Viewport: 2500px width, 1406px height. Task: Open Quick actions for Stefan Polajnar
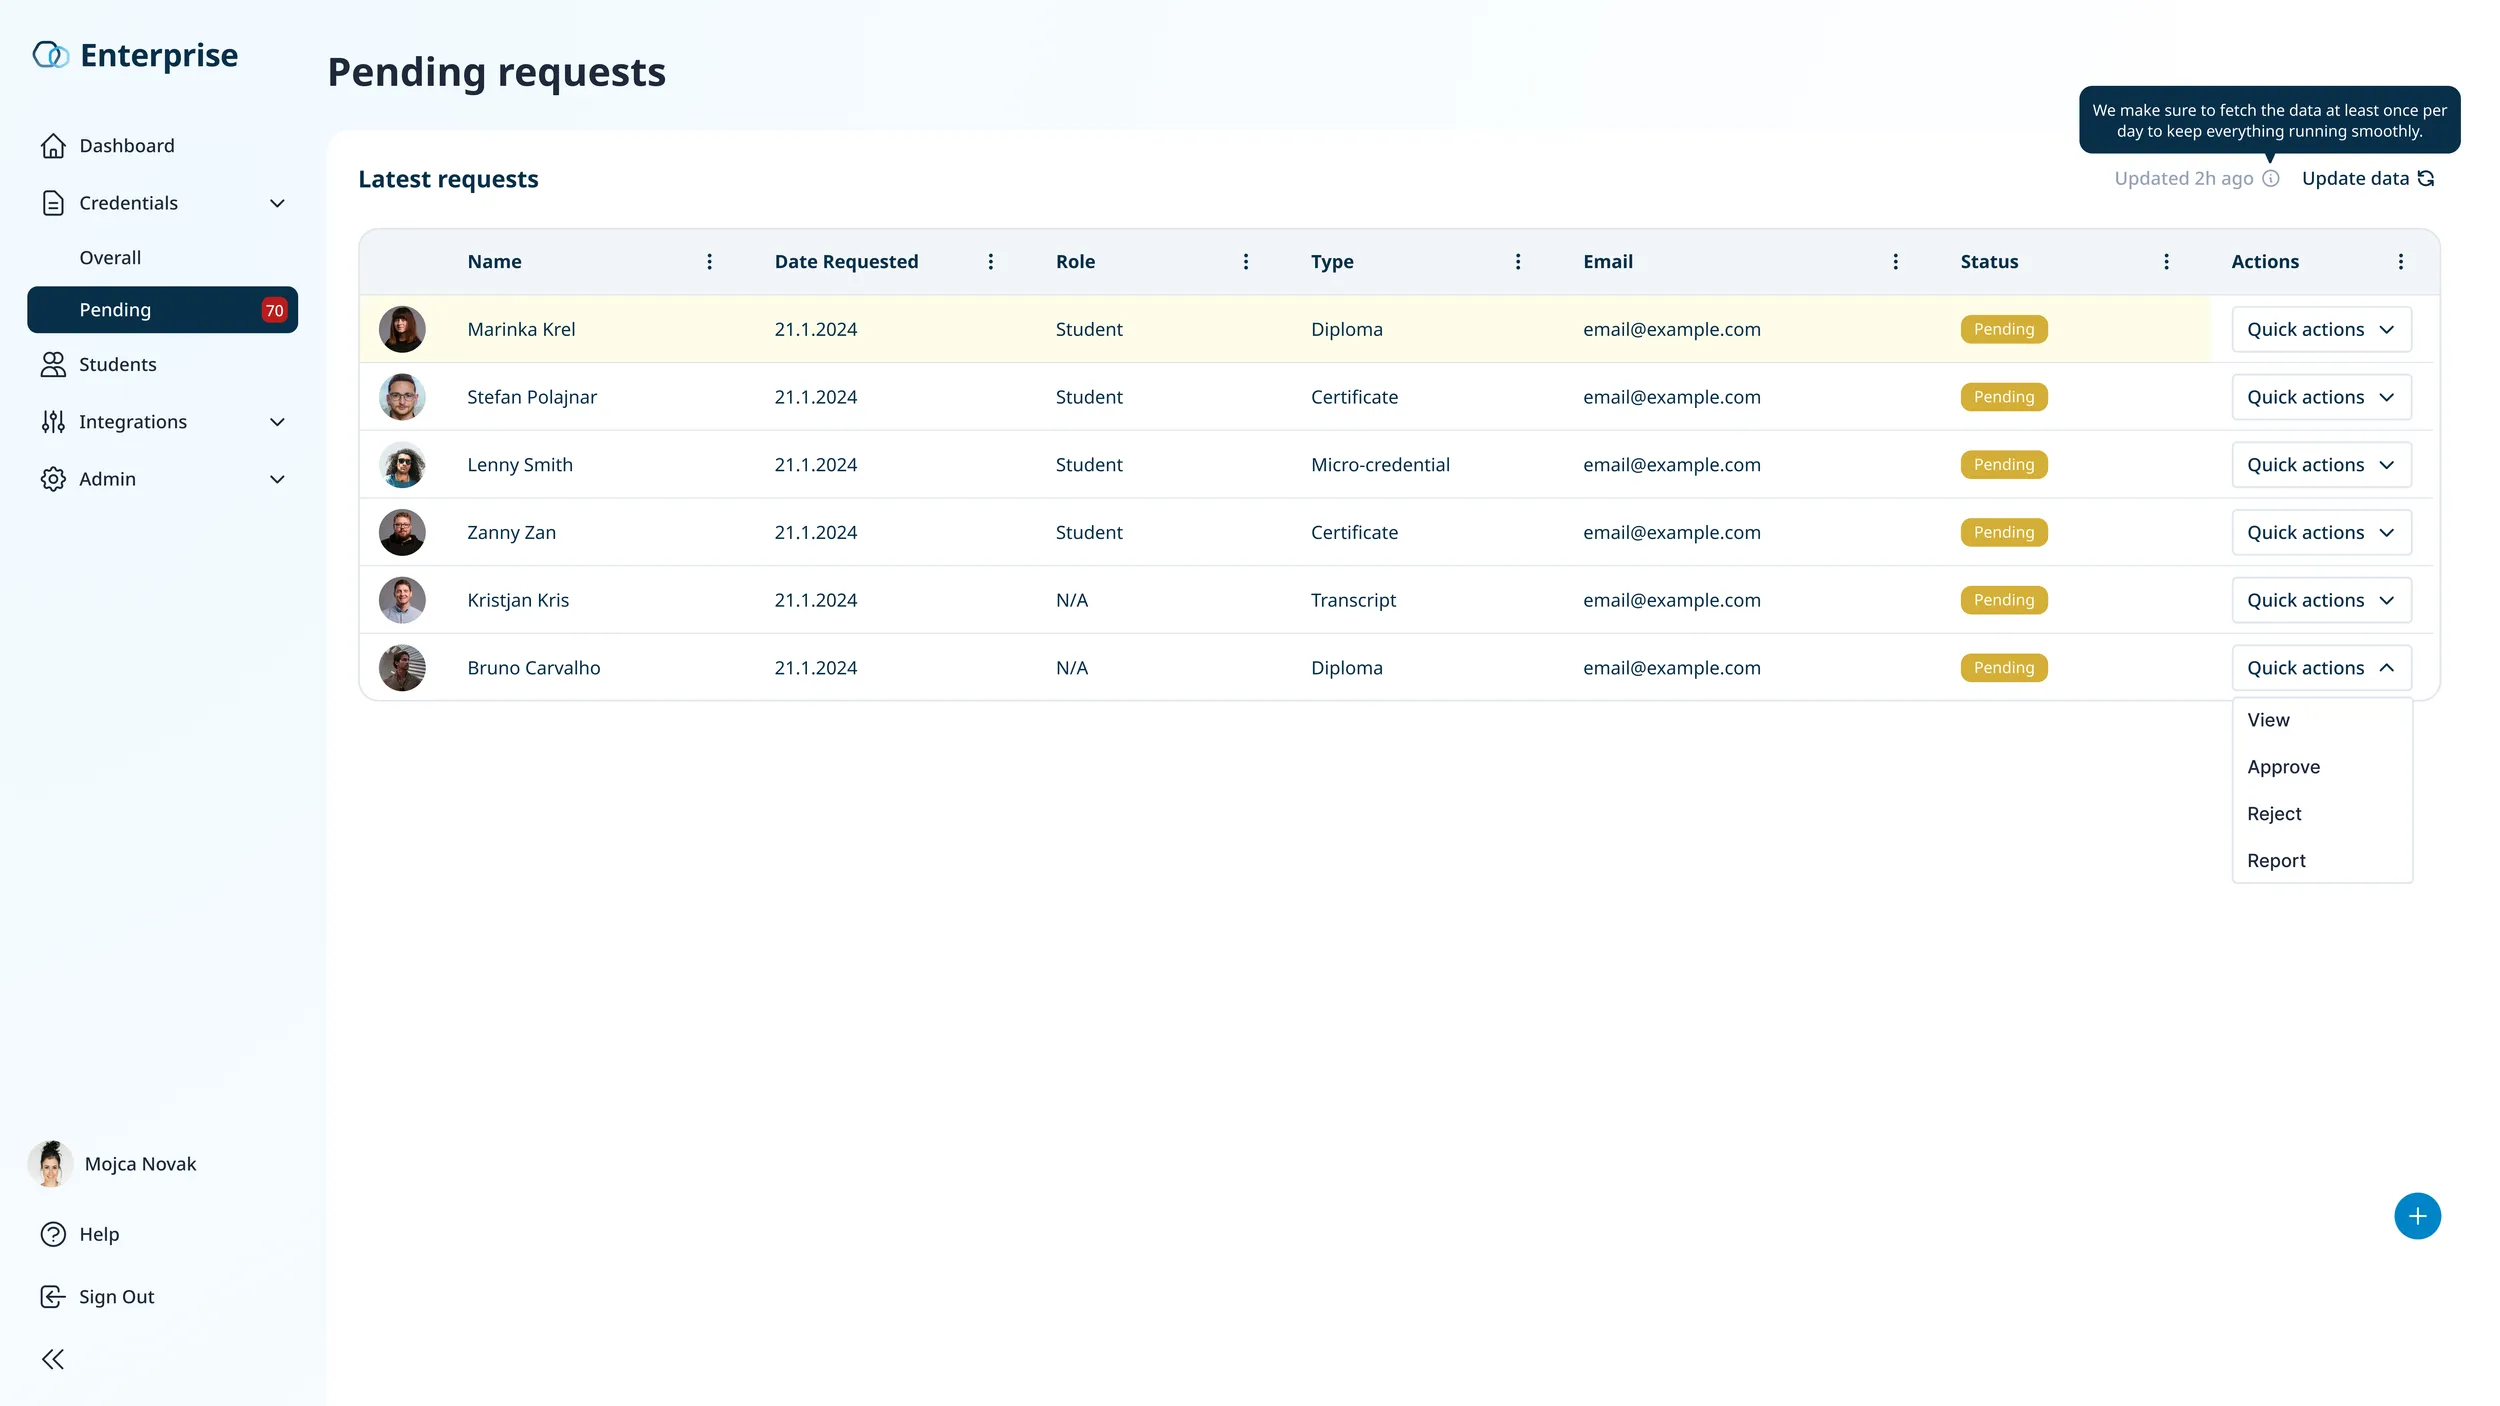(x=2322, y=398)
